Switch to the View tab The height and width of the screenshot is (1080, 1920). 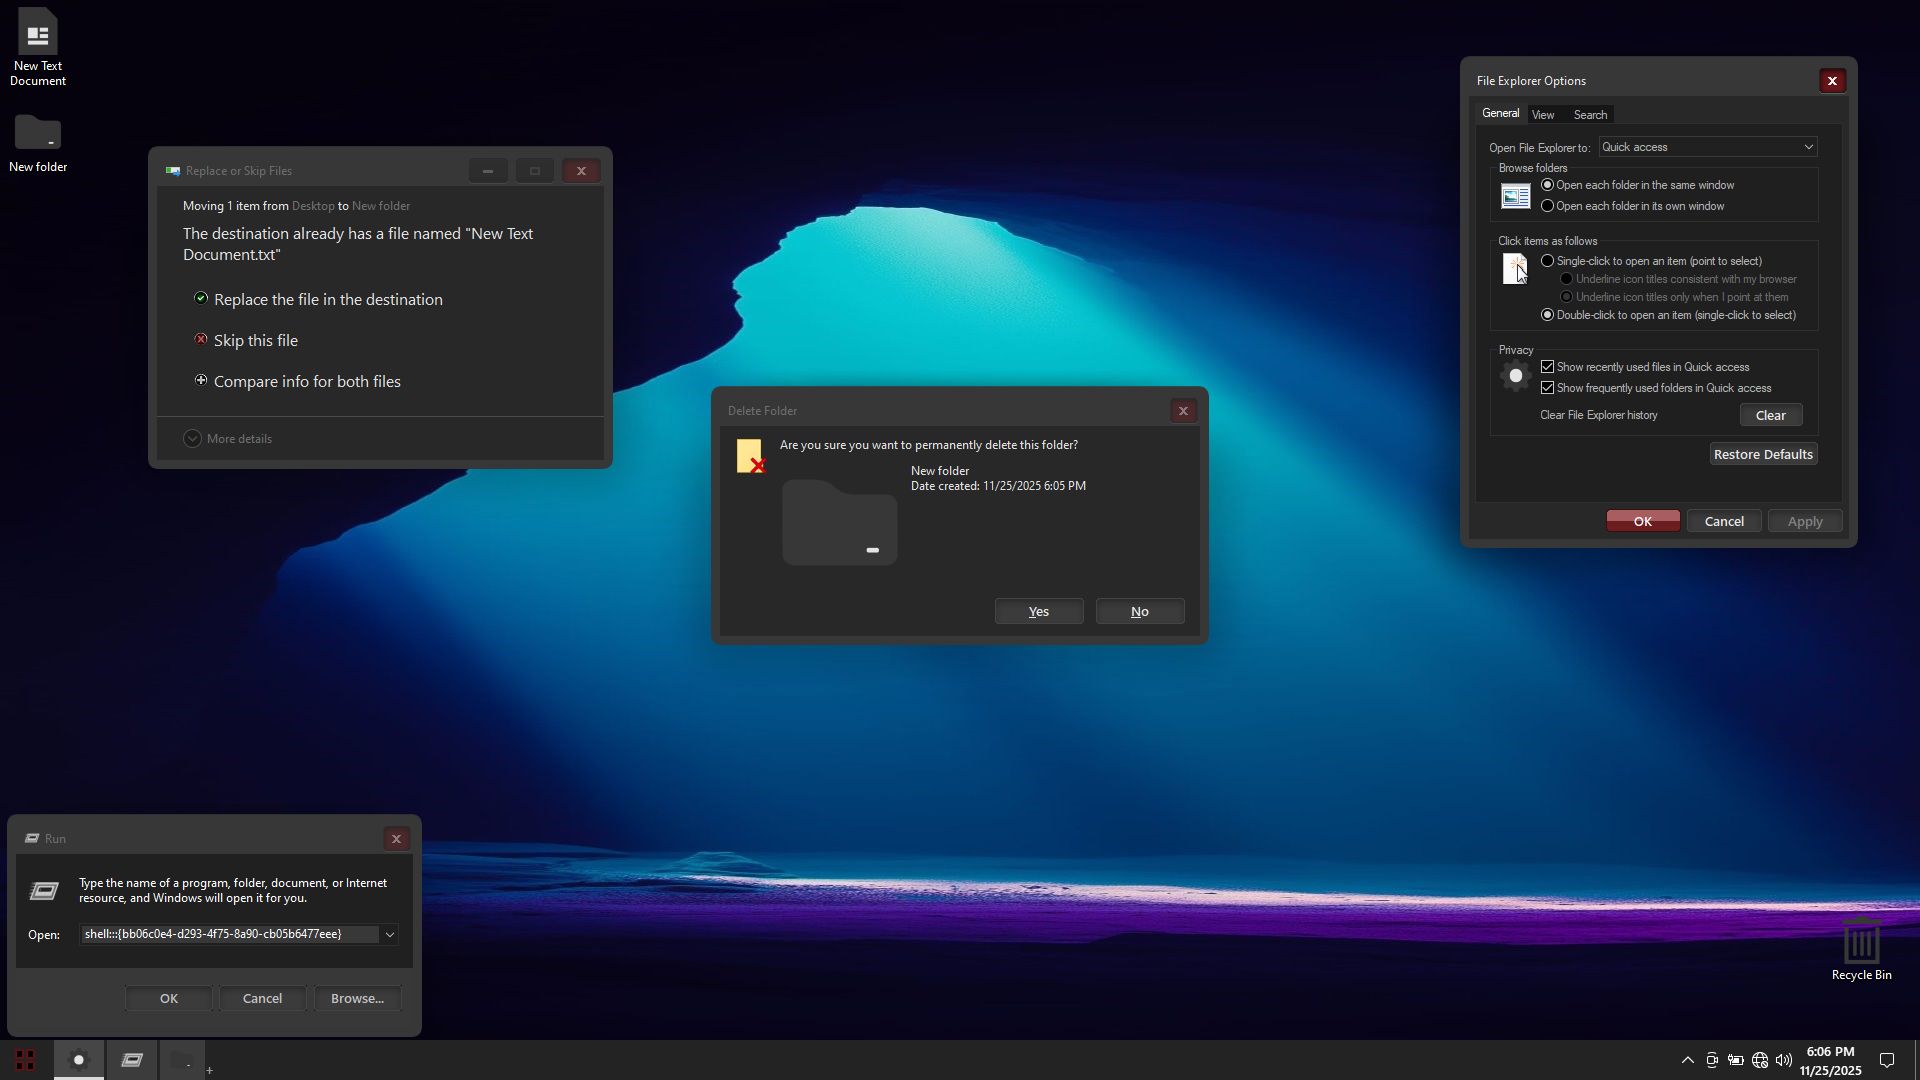(1543, 115)
